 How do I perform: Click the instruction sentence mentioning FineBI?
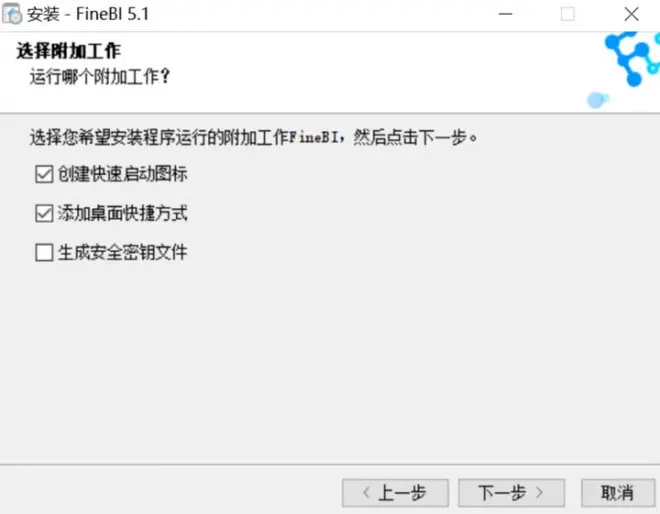[x=253, y=137]
